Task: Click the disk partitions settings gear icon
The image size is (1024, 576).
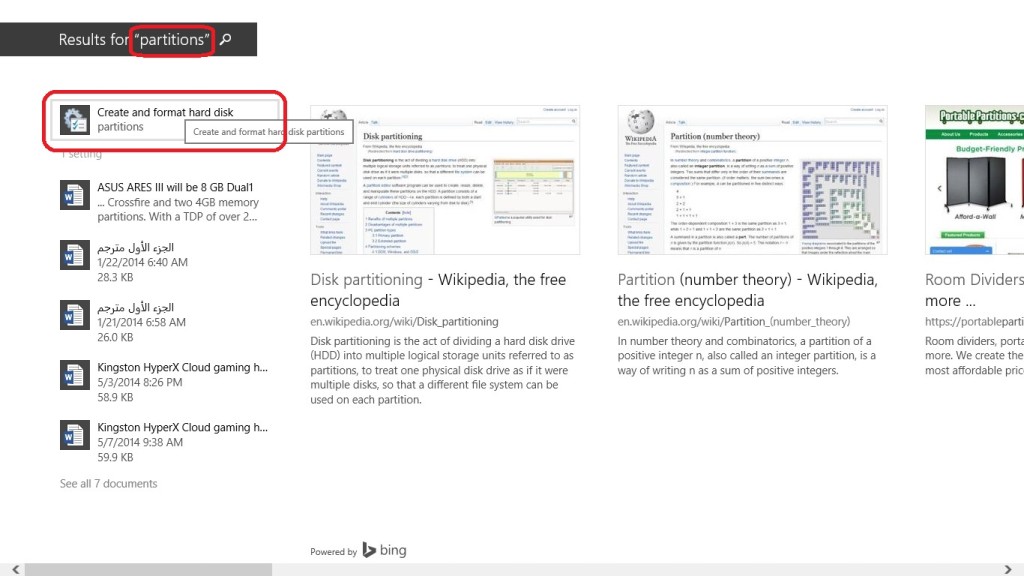Action: pos(75,120)
